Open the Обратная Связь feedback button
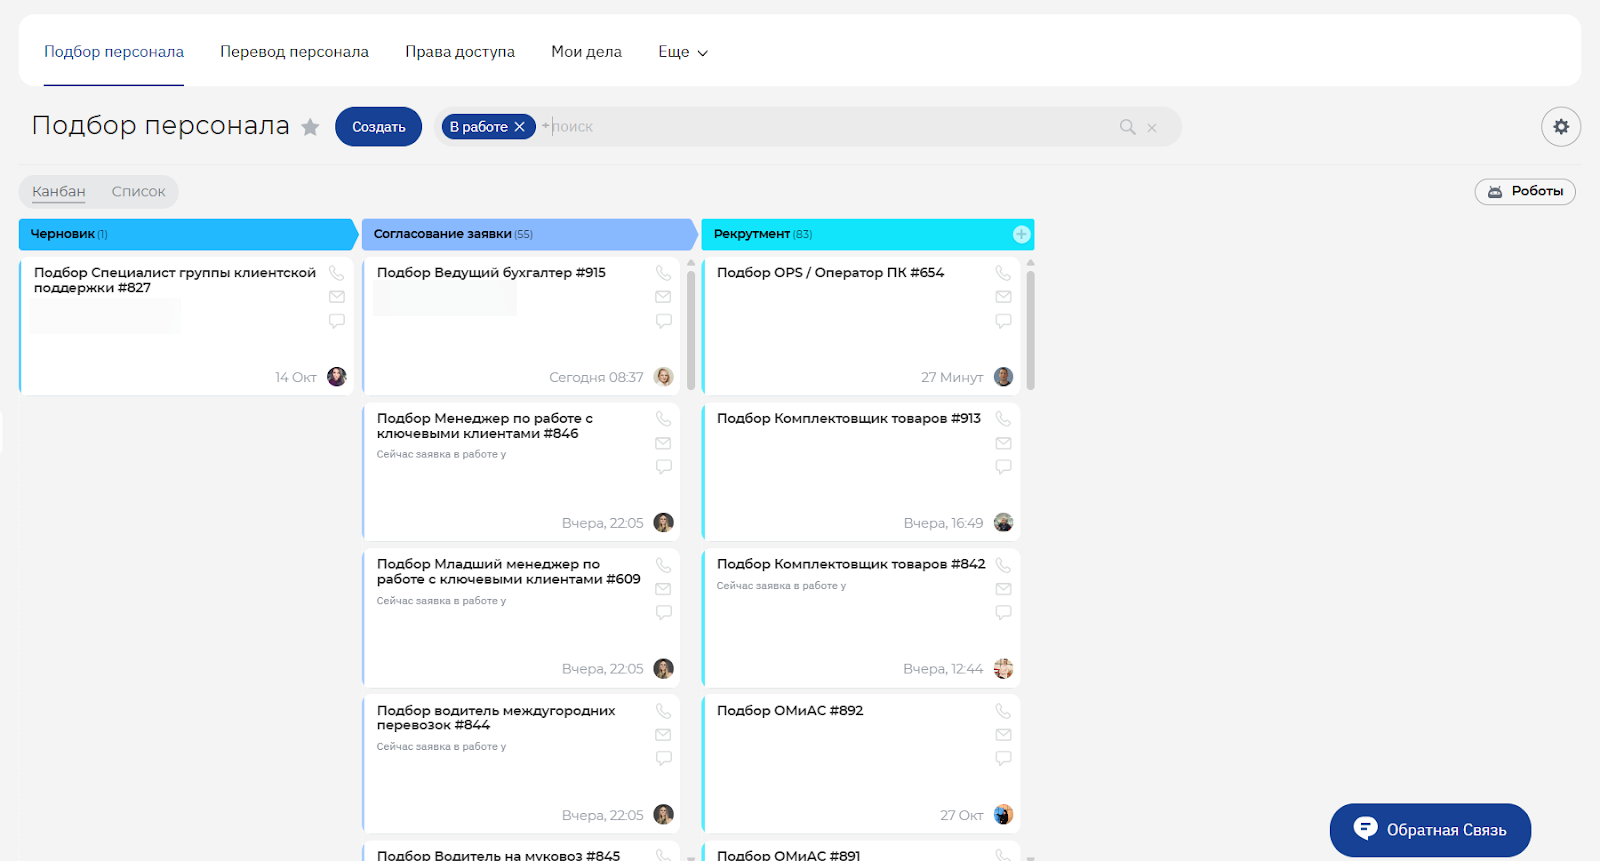This screenshot has height=861, width=1600. coord(1429,830)
